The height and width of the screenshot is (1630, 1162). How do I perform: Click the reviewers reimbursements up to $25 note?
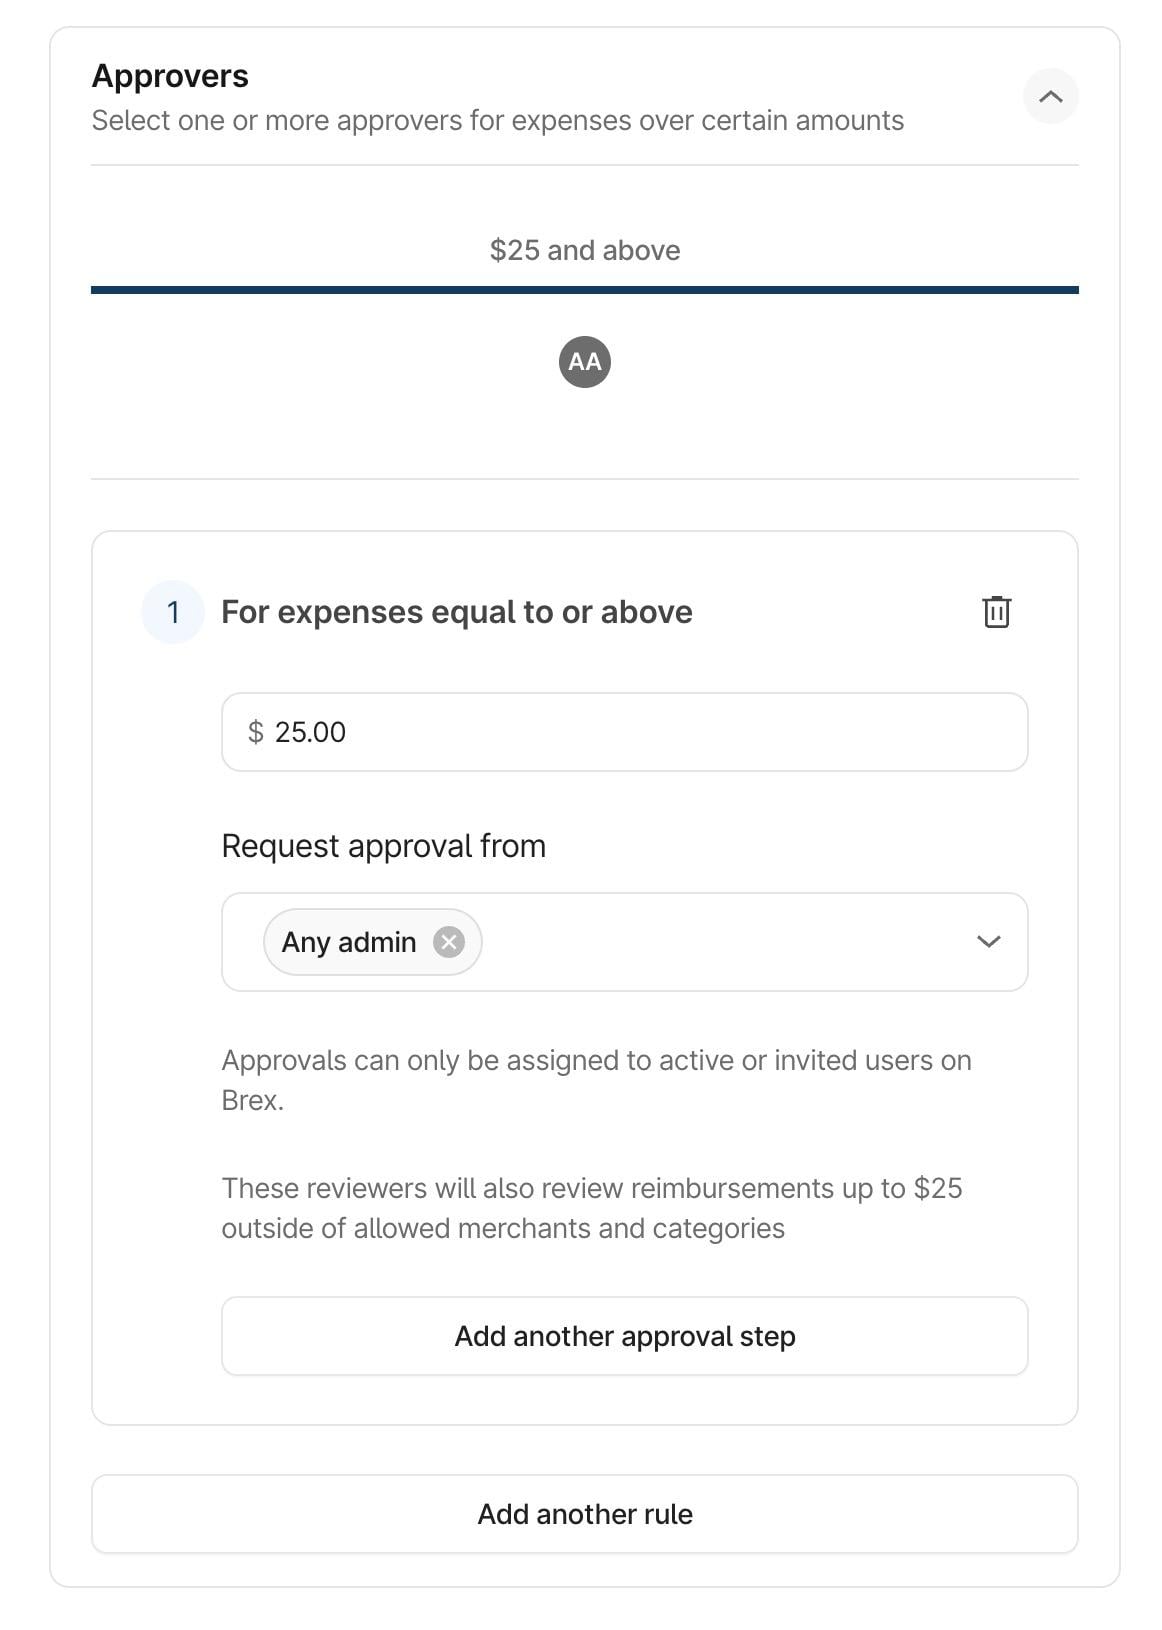click(x=591, y=1208)
